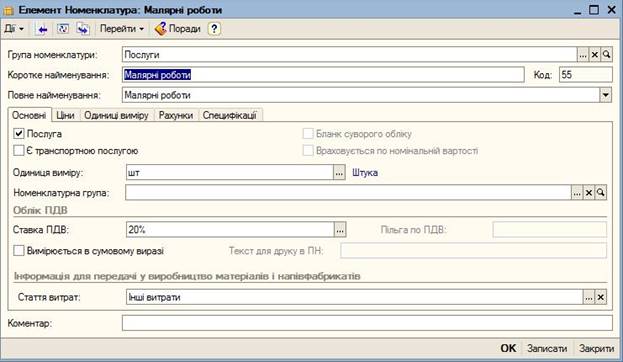Click the refresh toolbar icon
This screenshot has width=623, height=362.
[63, 29]
